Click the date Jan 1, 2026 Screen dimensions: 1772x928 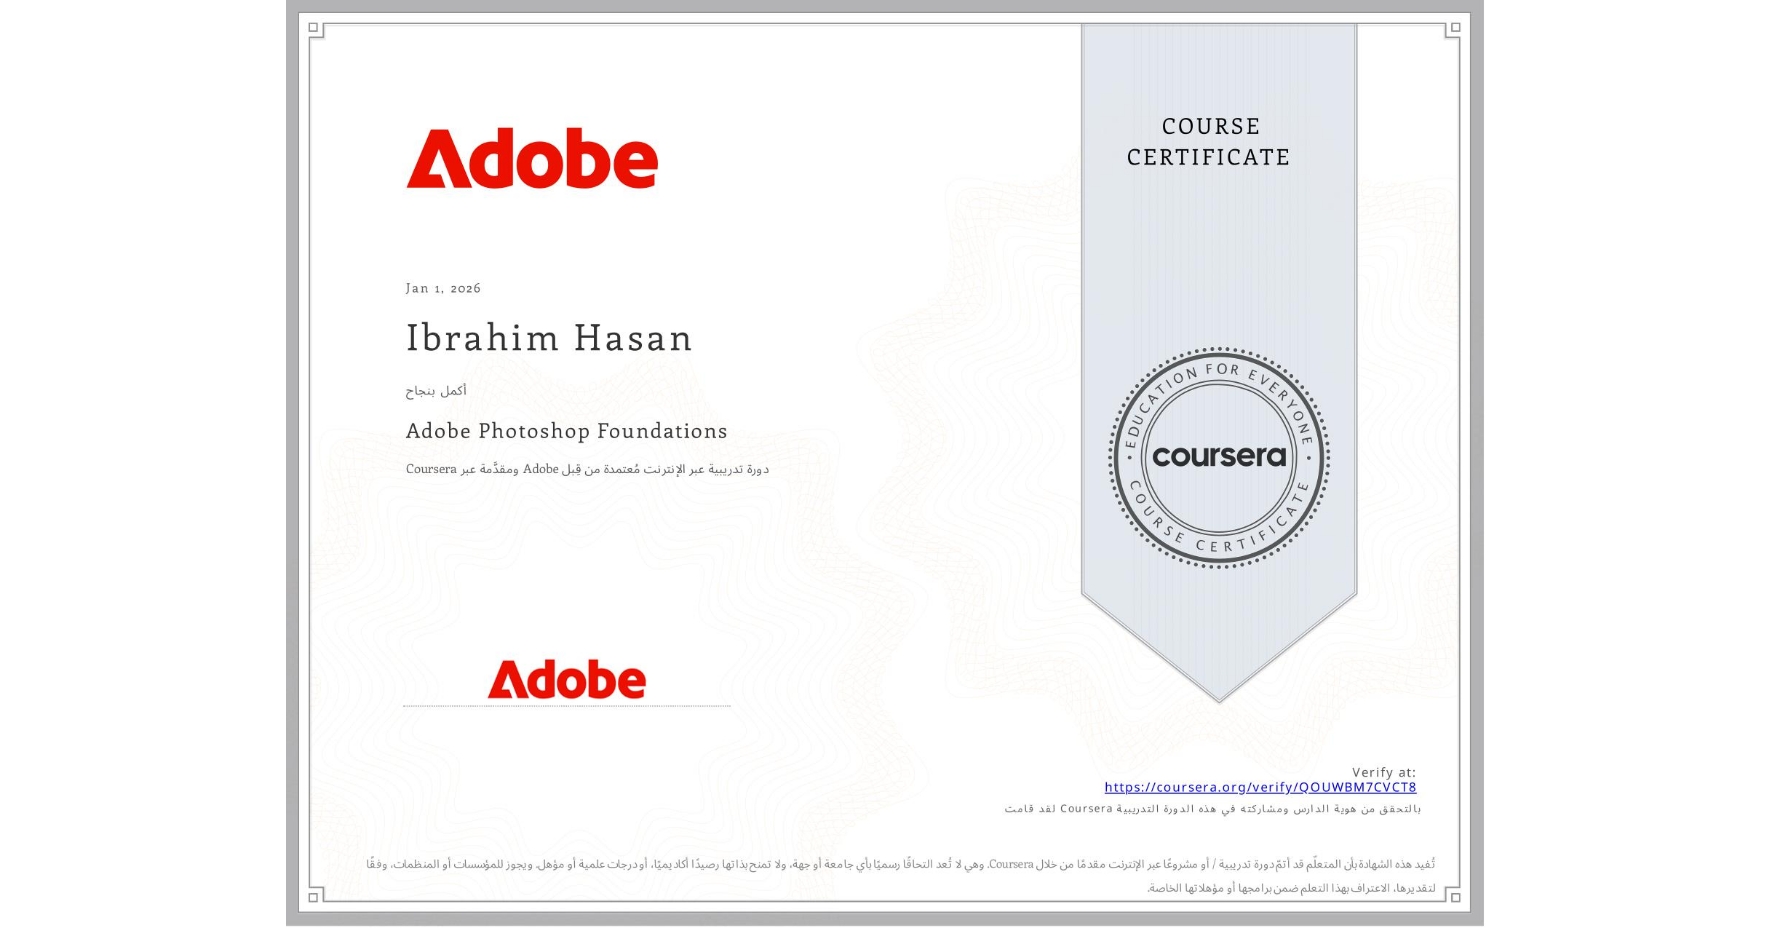pyautogui.click(x=443, y=288)
